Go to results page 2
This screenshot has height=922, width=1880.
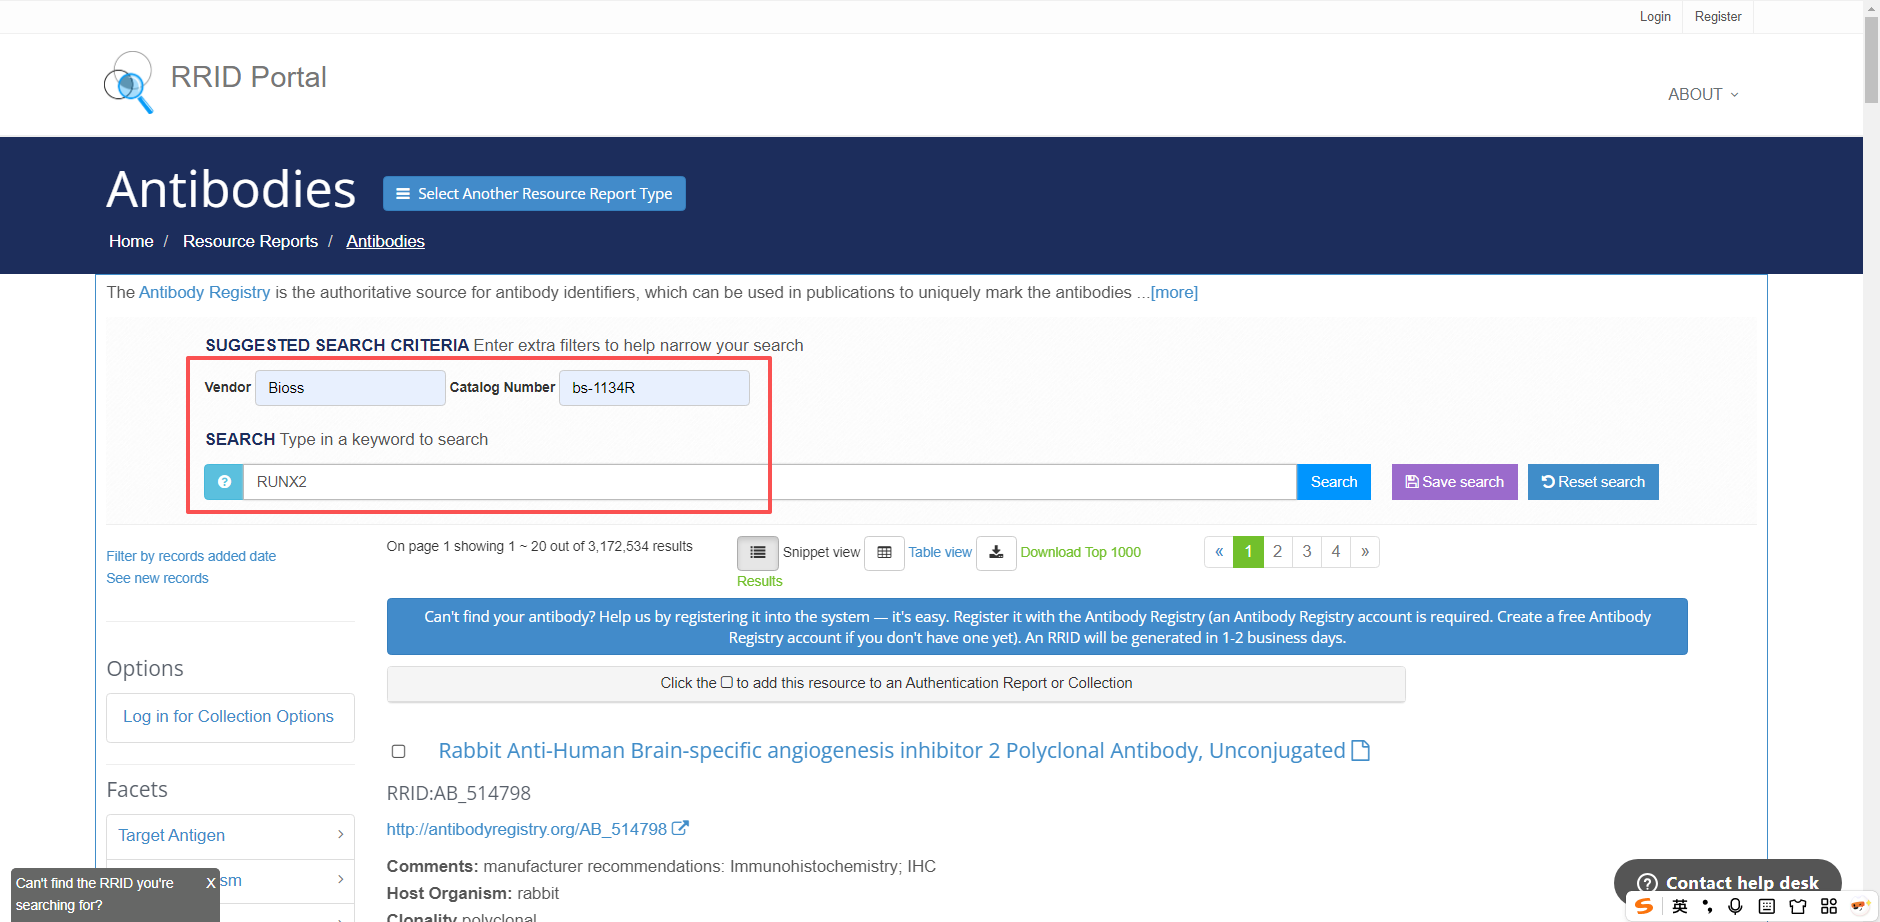click(1277, 552)
